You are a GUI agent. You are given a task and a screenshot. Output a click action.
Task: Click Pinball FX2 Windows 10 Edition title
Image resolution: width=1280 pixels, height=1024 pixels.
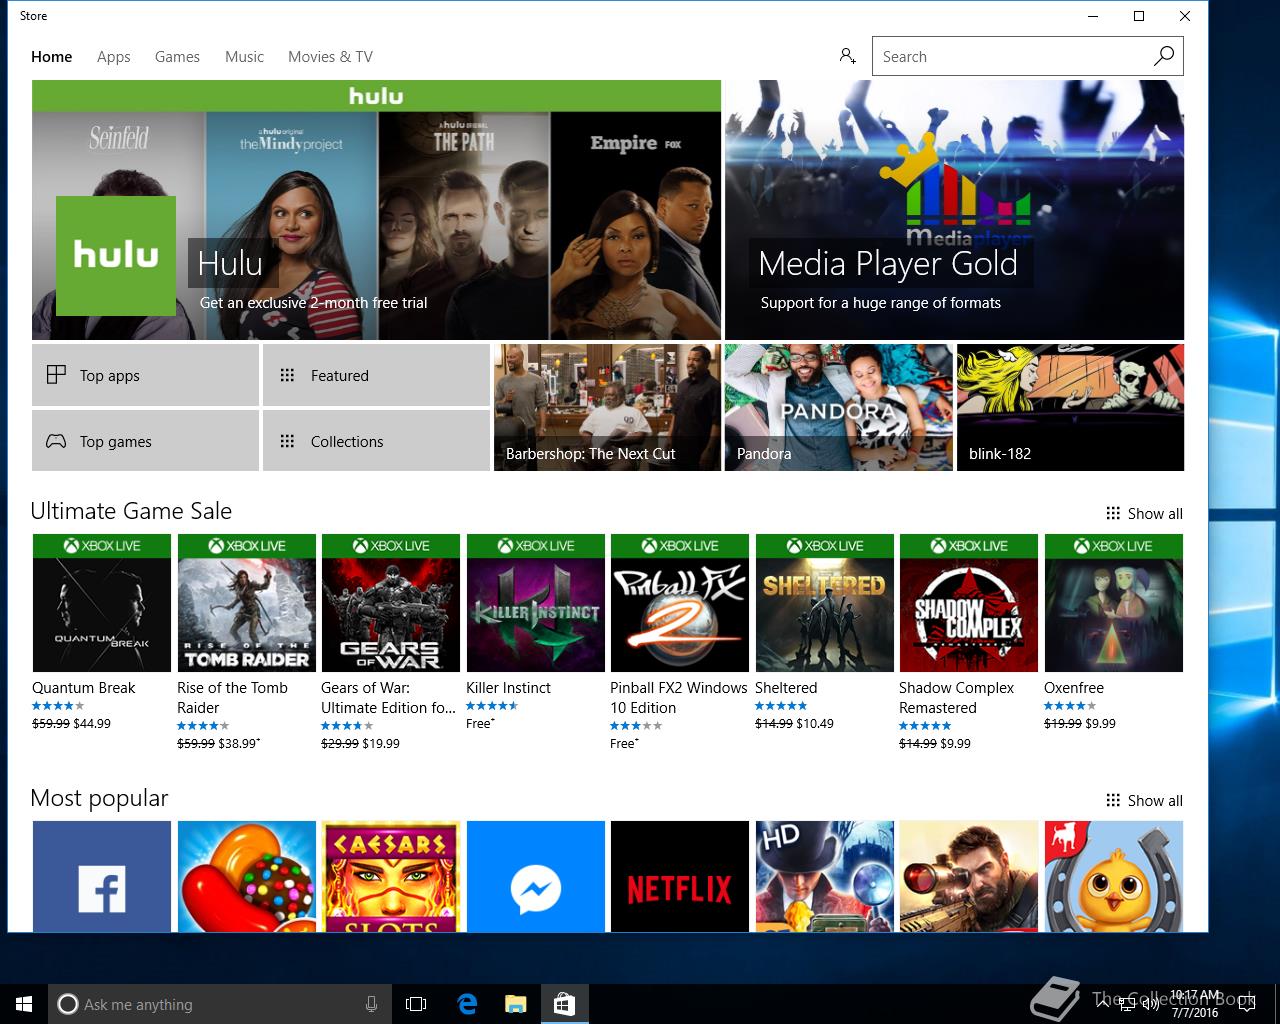(x=679, y=698)
